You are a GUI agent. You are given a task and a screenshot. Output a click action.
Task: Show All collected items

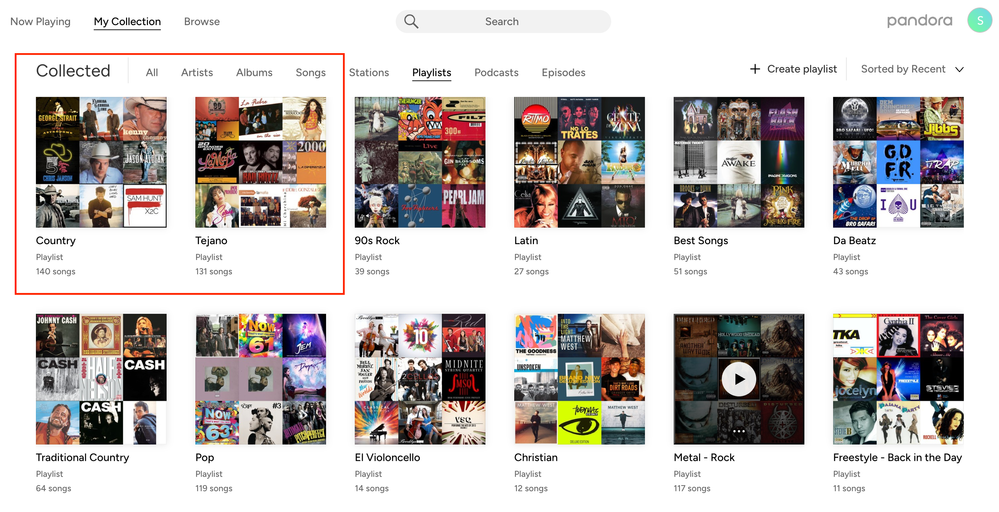point(152,73)
